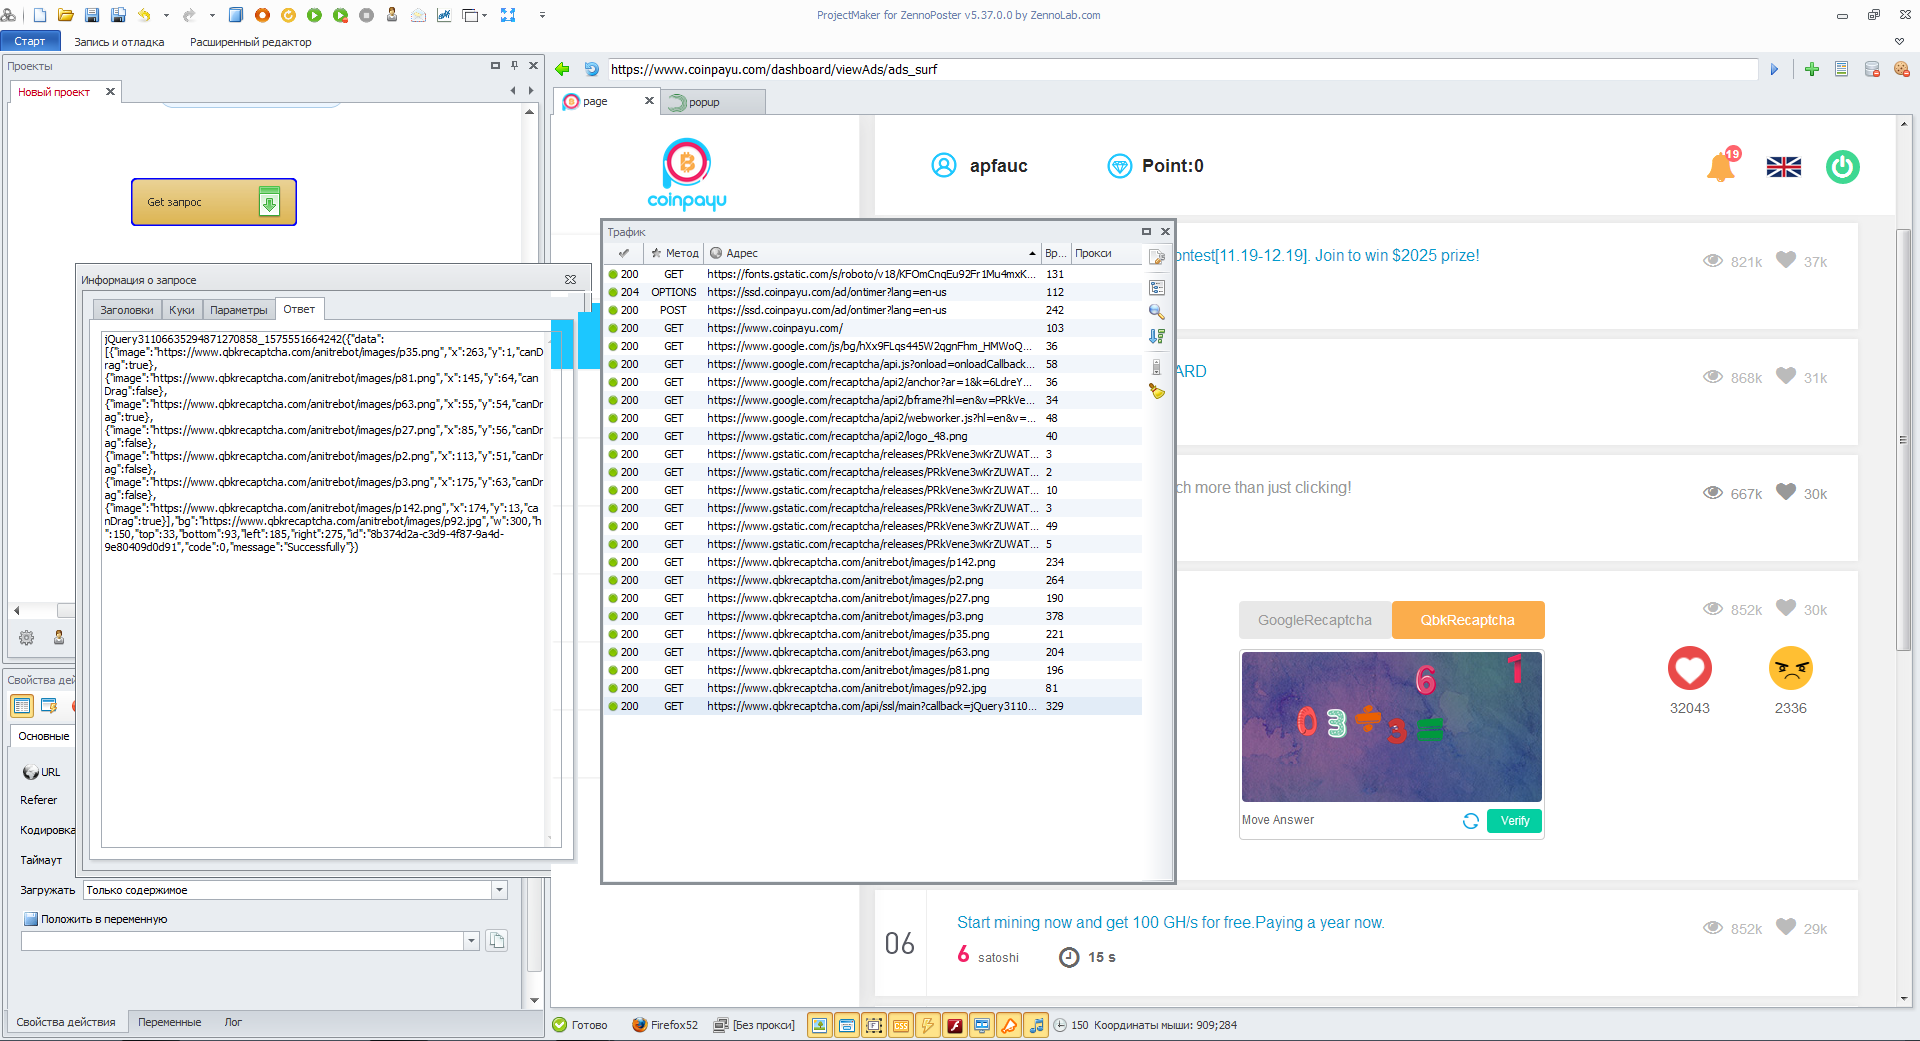Open the traffic chart icon in toolbar
This screenshot has width=1920, height=1041.
[x=444, y=15]
